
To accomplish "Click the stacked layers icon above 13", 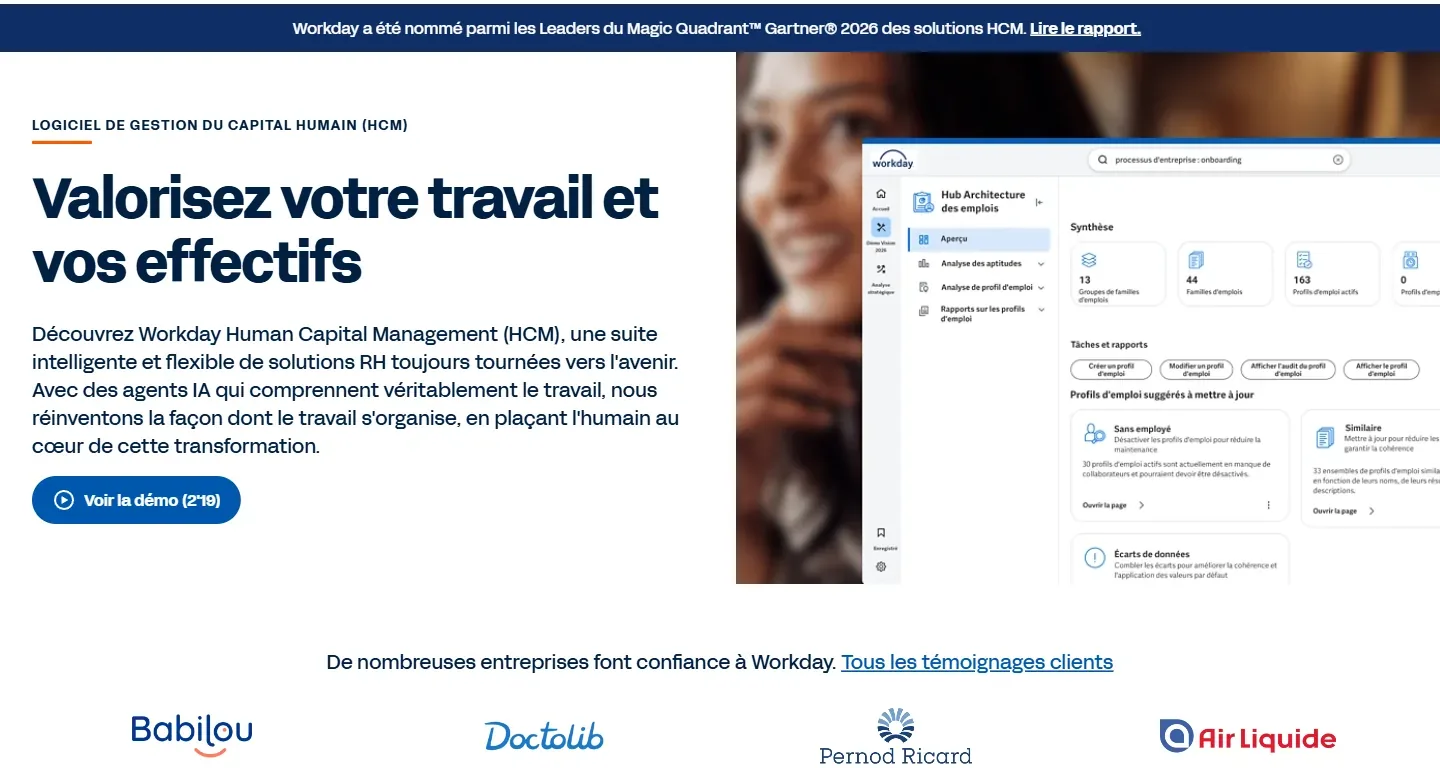I will 1088,260.
